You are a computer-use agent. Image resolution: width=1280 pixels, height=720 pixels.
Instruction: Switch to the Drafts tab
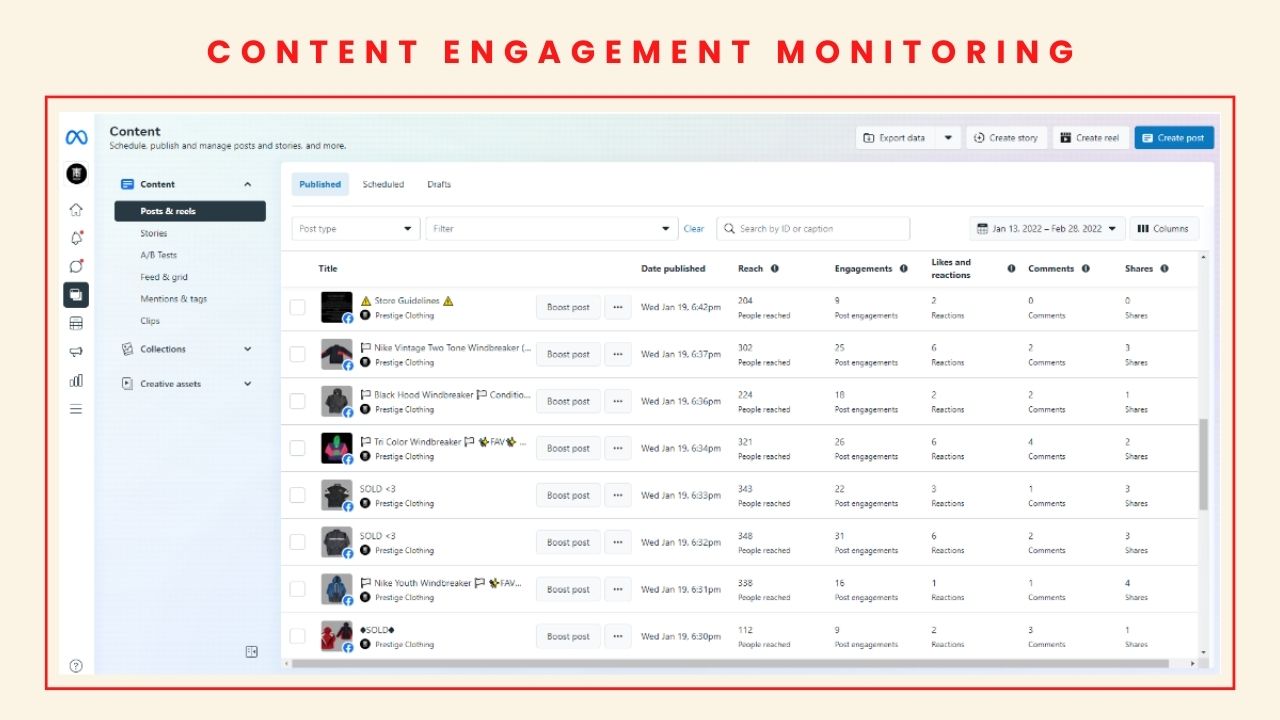click(439, 184)
